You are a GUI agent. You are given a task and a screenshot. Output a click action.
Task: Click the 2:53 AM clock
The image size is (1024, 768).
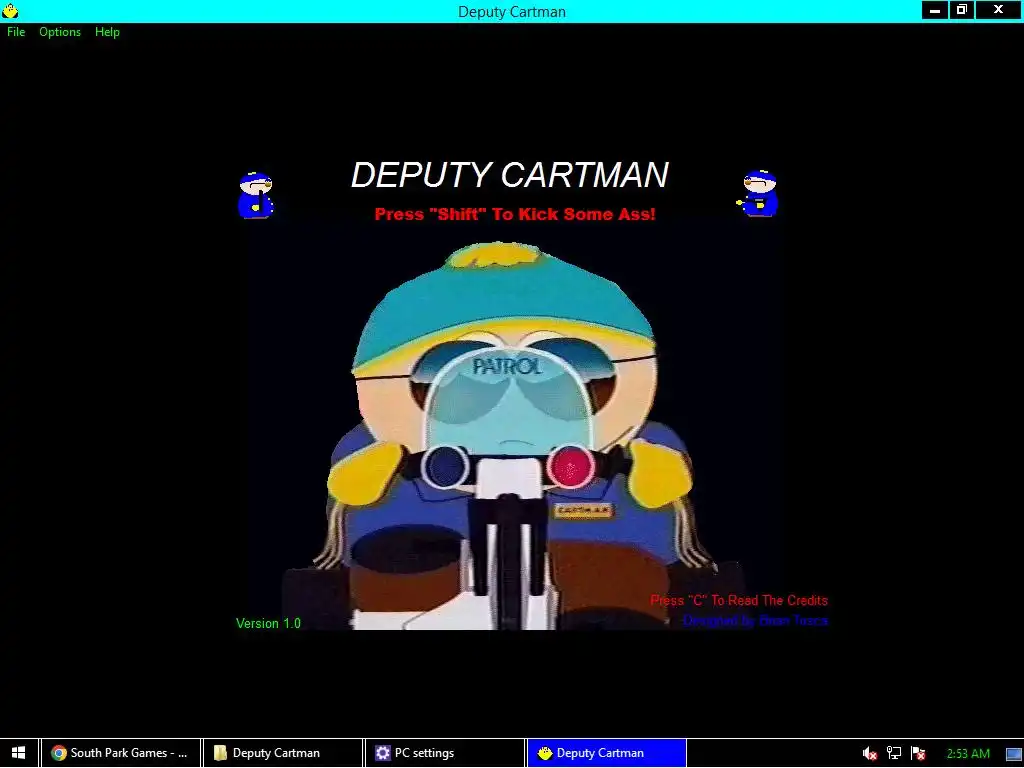coord(968,754)
